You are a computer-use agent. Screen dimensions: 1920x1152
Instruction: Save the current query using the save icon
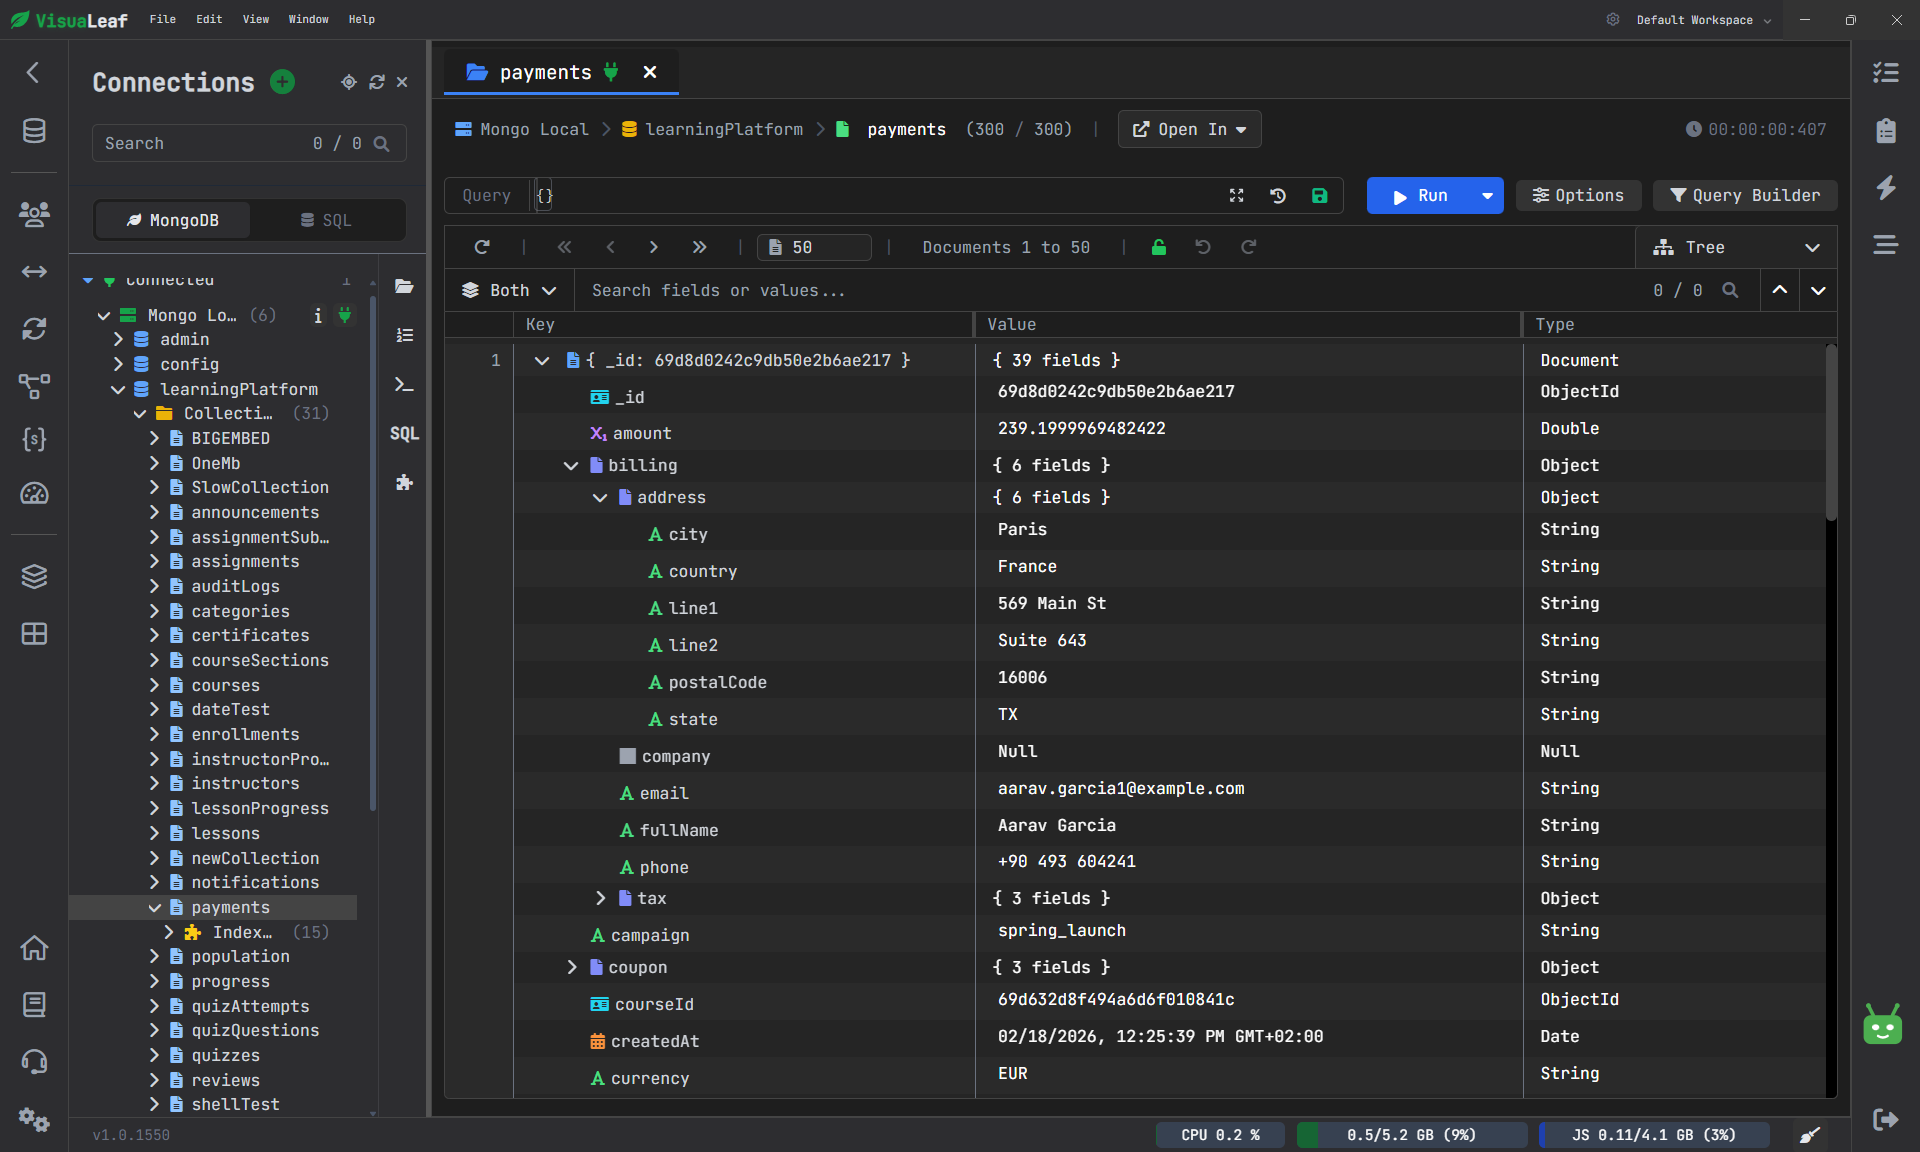[x=1319, y=195]
